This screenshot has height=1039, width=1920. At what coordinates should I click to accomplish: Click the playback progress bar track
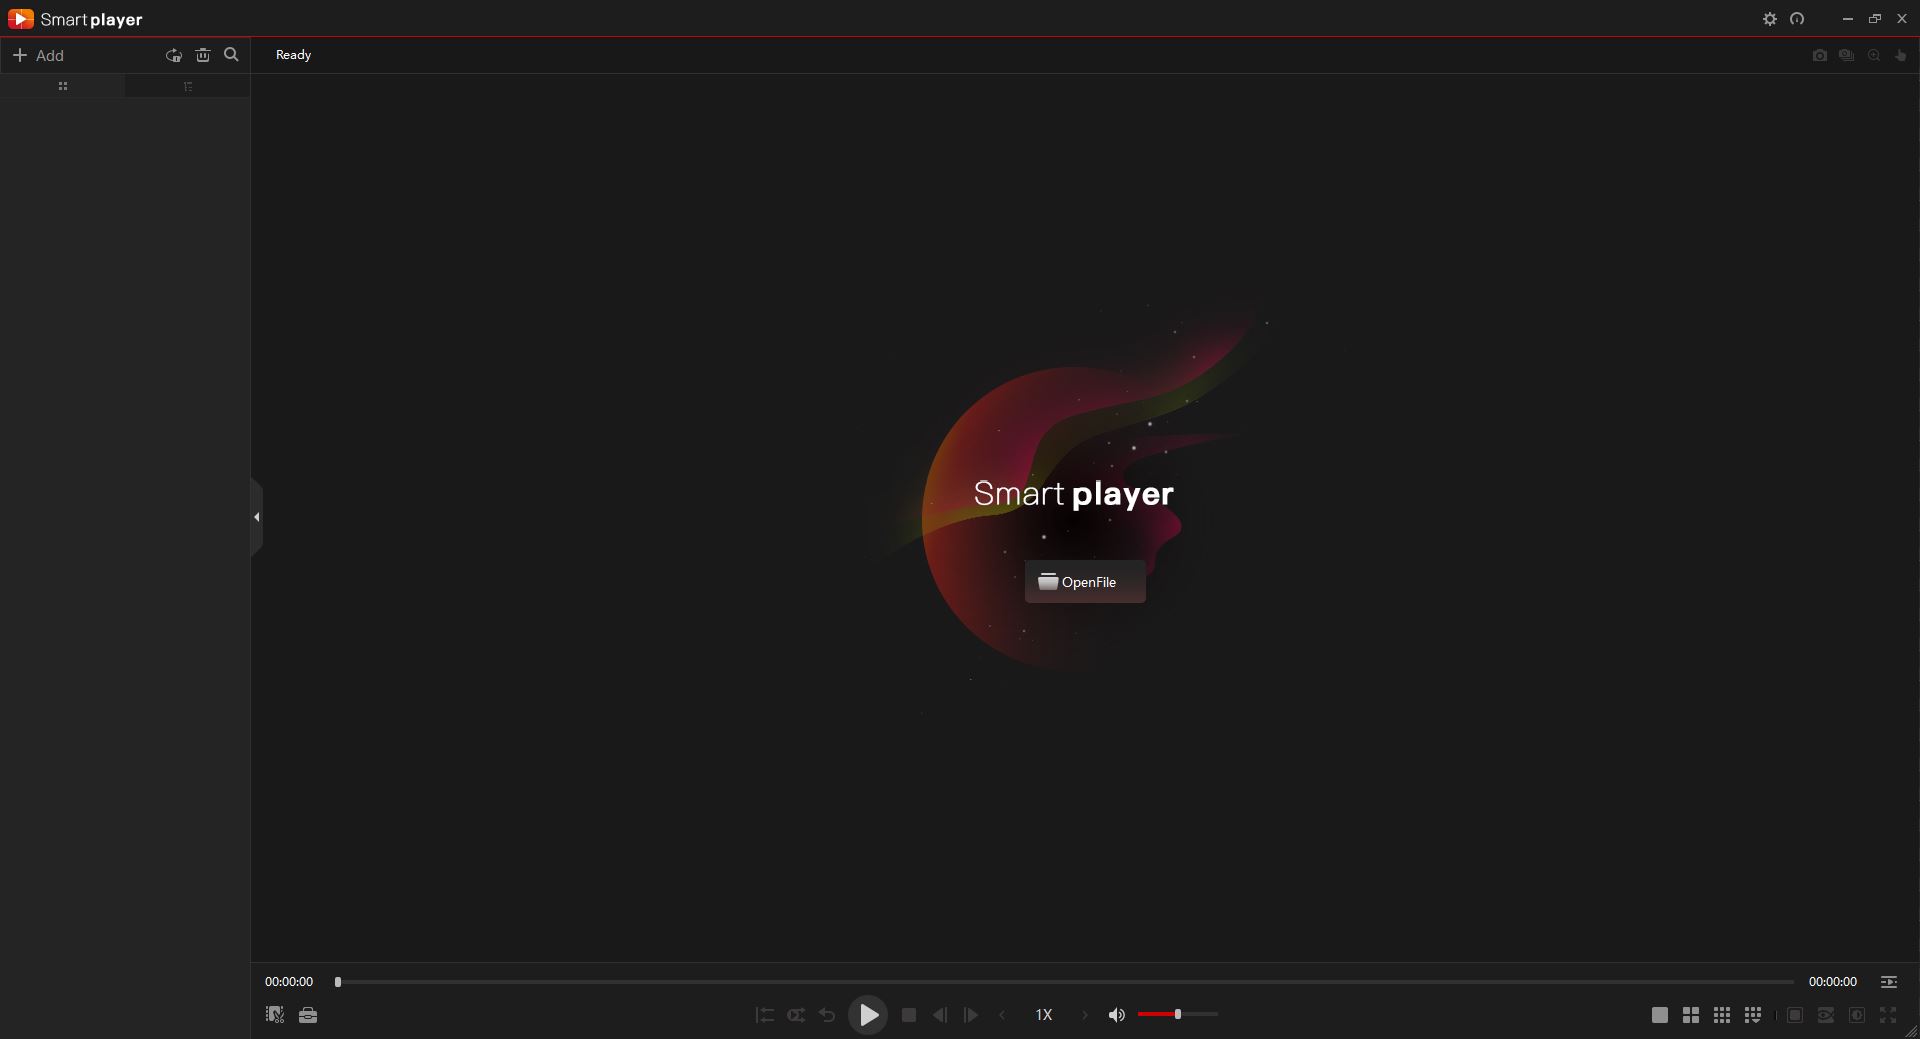[x=1065, y=982]
